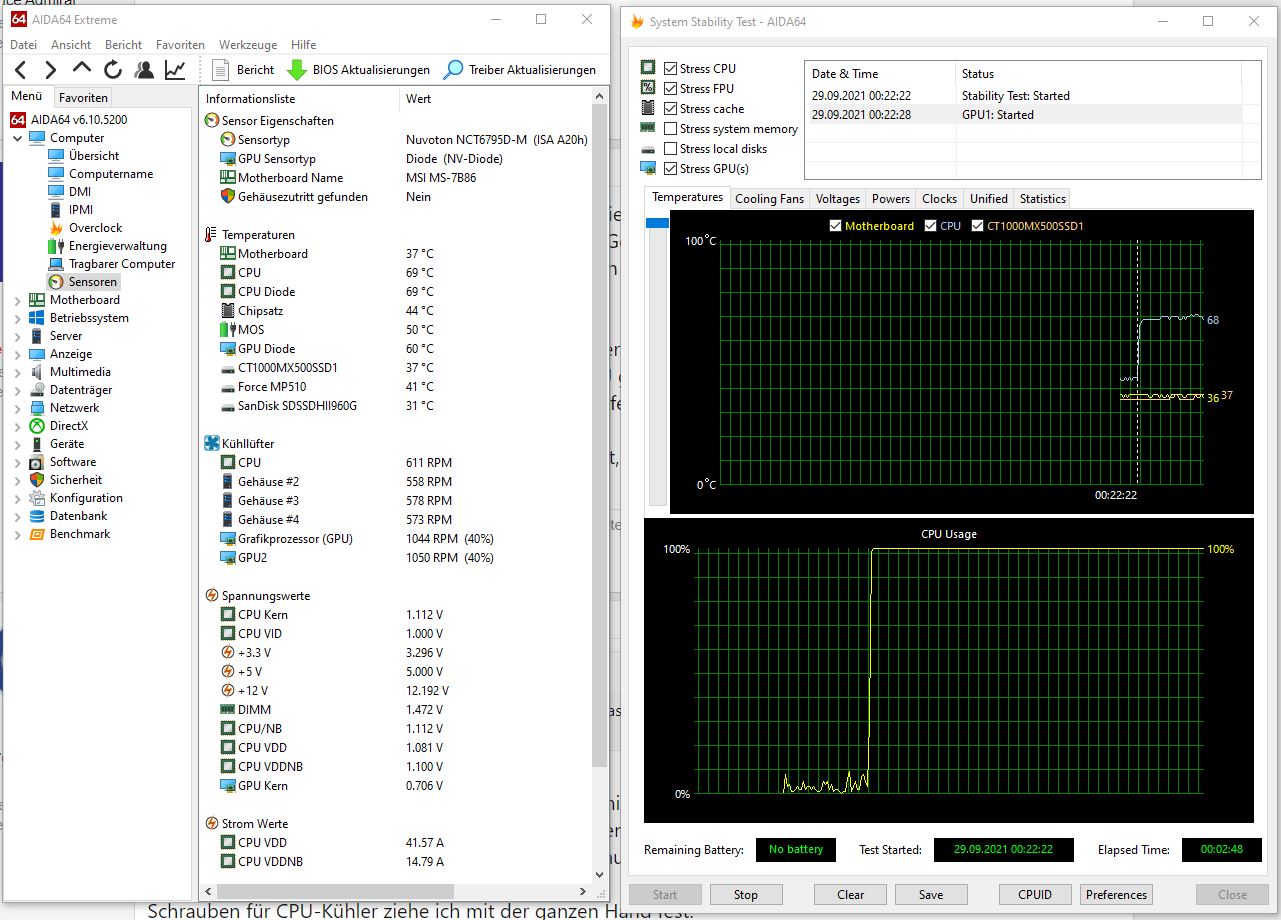Click the Informationsliste column header

click(300, 99)
